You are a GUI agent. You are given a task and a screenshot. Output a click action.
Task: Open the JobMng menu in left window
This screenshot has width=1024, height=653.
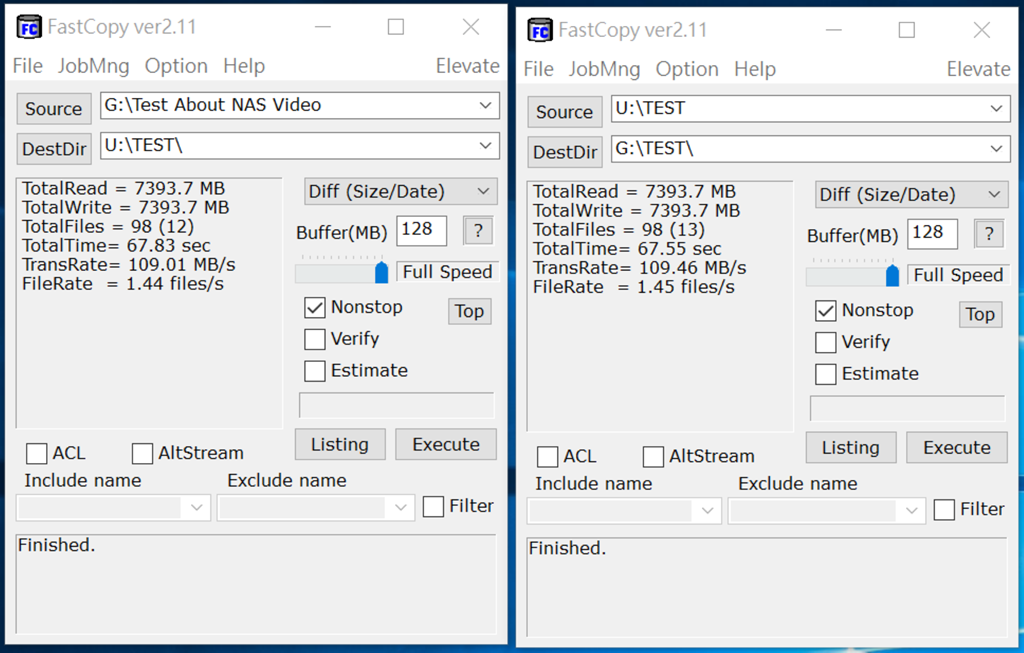pos(93,66)
